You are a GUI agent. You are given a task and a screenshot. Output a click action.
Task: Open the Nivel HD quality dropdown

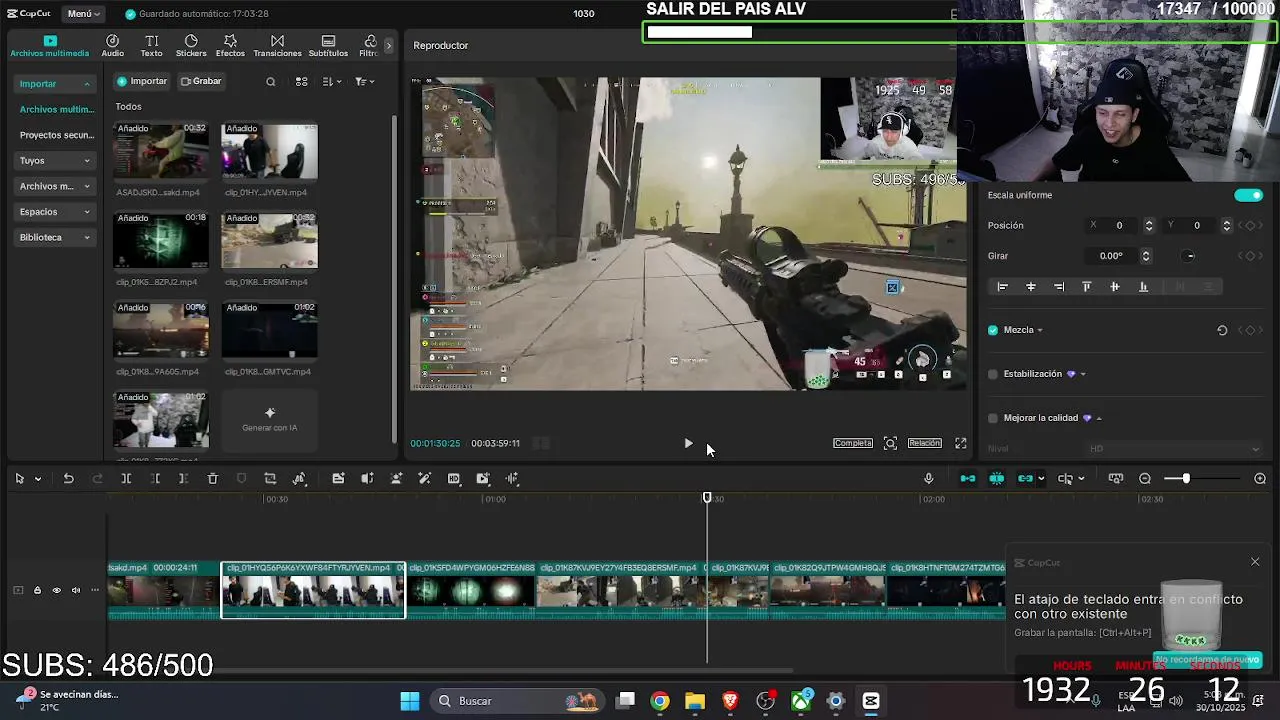tap(1175, 449)
